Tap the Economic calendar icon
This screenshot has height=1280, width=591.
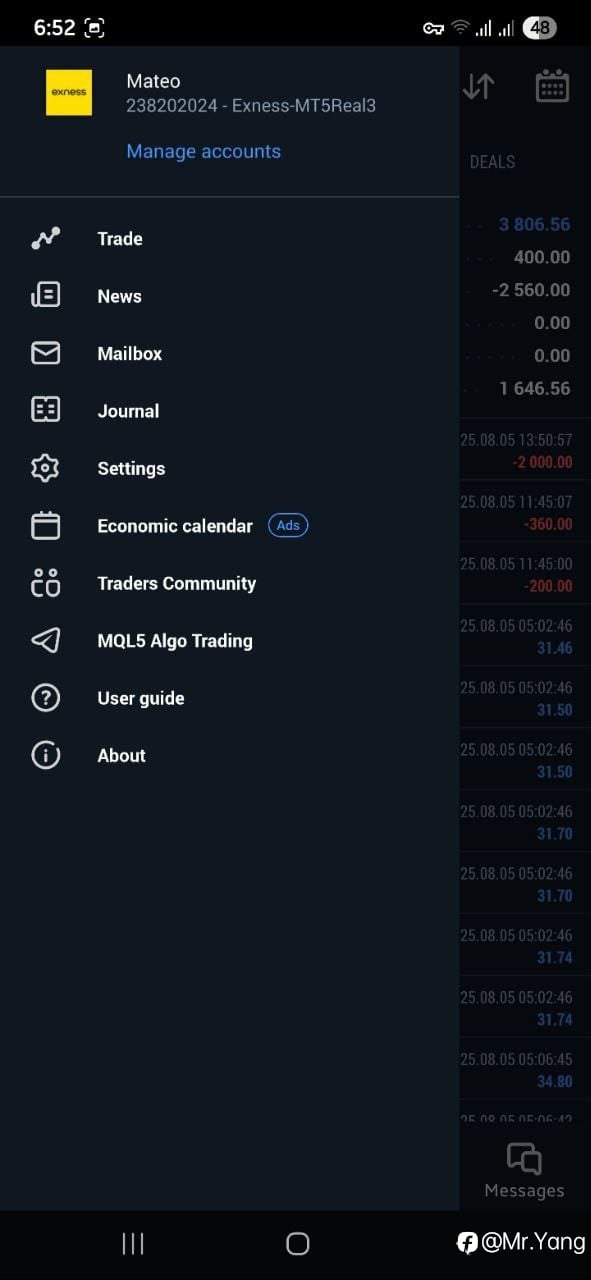coord(45,525)
